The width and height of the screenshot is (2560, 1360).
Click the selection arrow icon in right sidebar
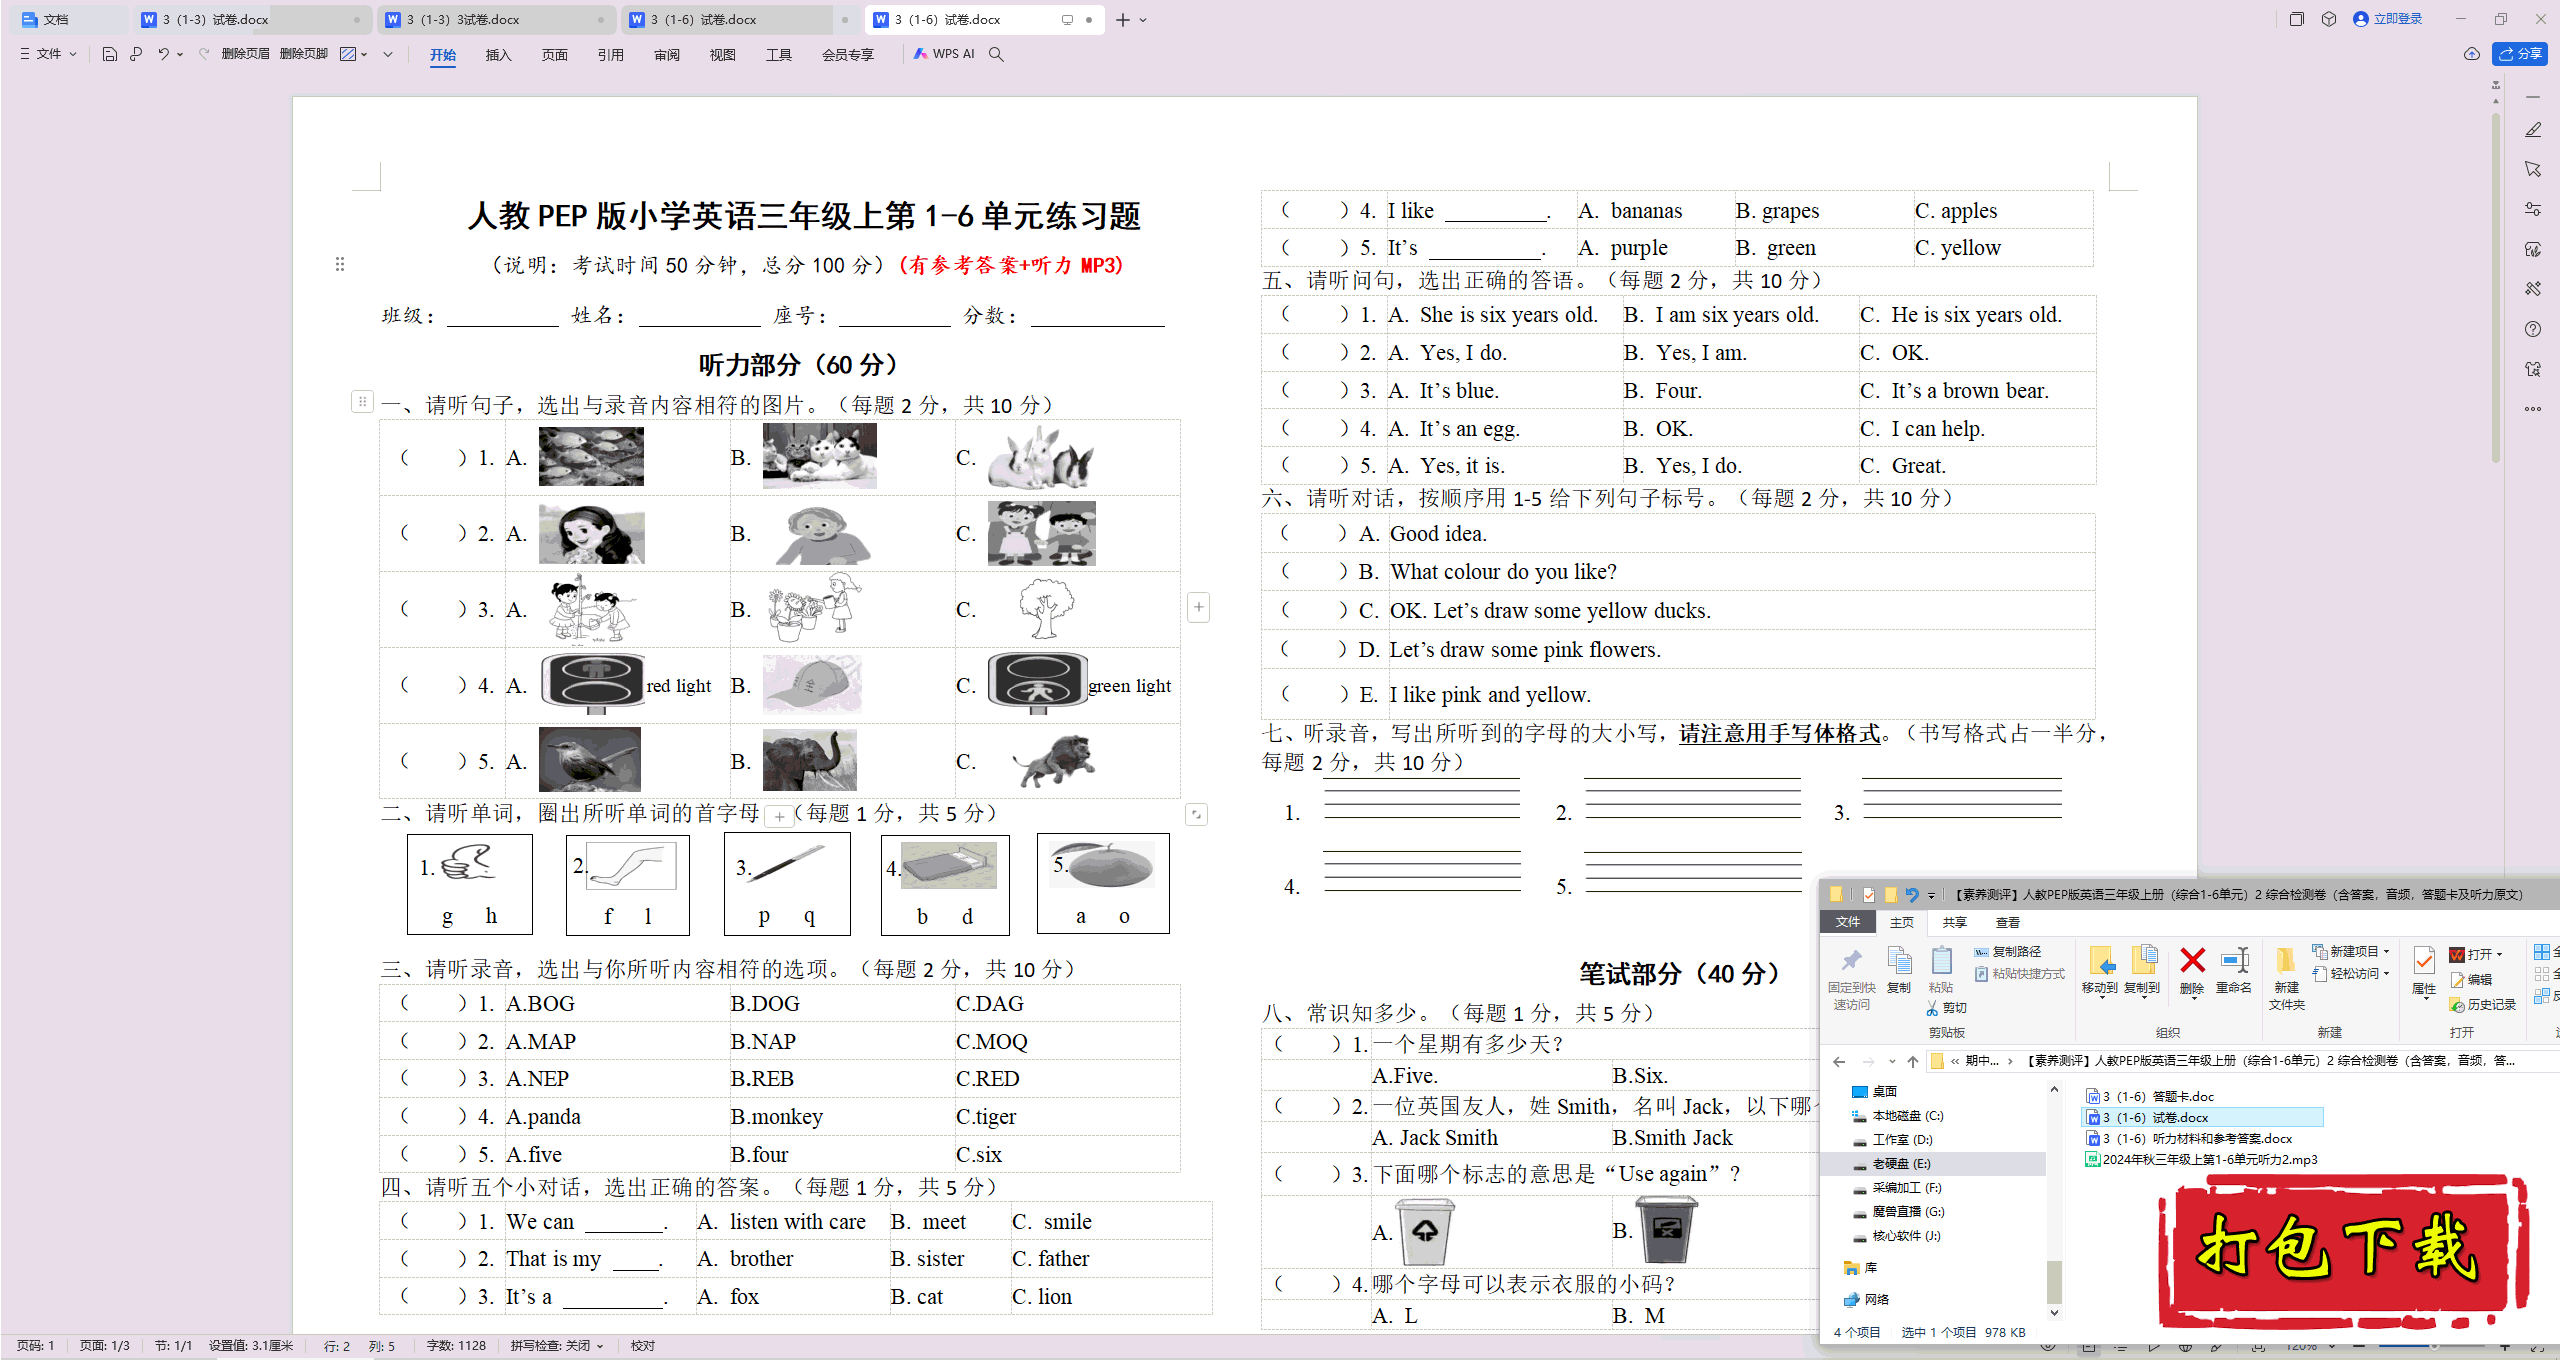coord(2533,169)
